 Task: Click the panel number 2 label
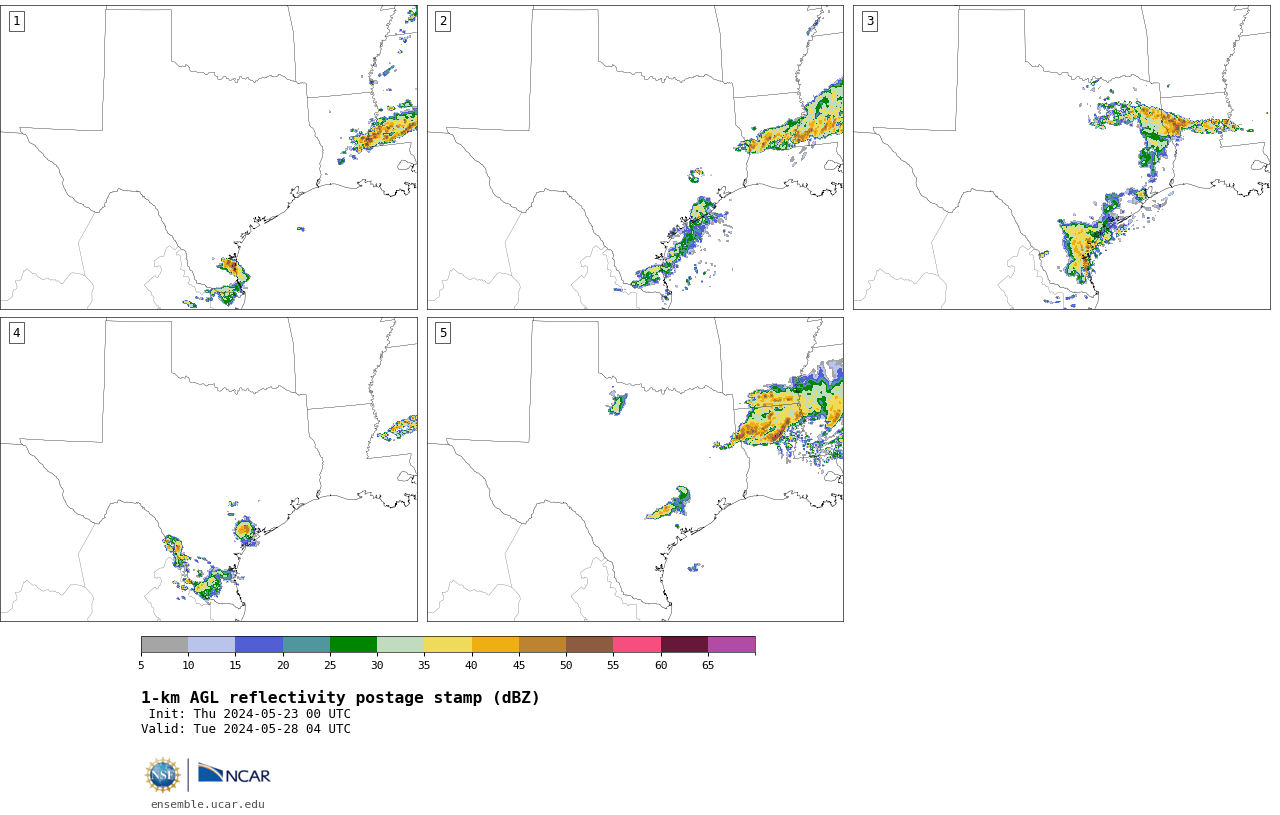[443, 21]
